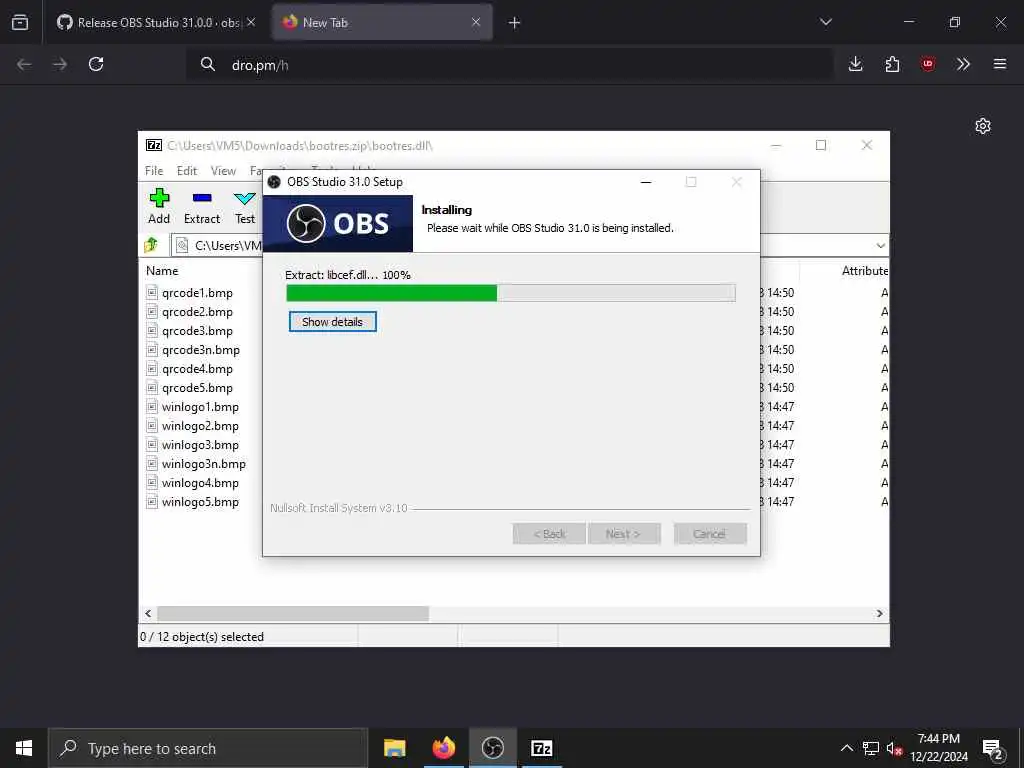Select winlogo2.bmp in 7-Zip

(x=200, y=425)
